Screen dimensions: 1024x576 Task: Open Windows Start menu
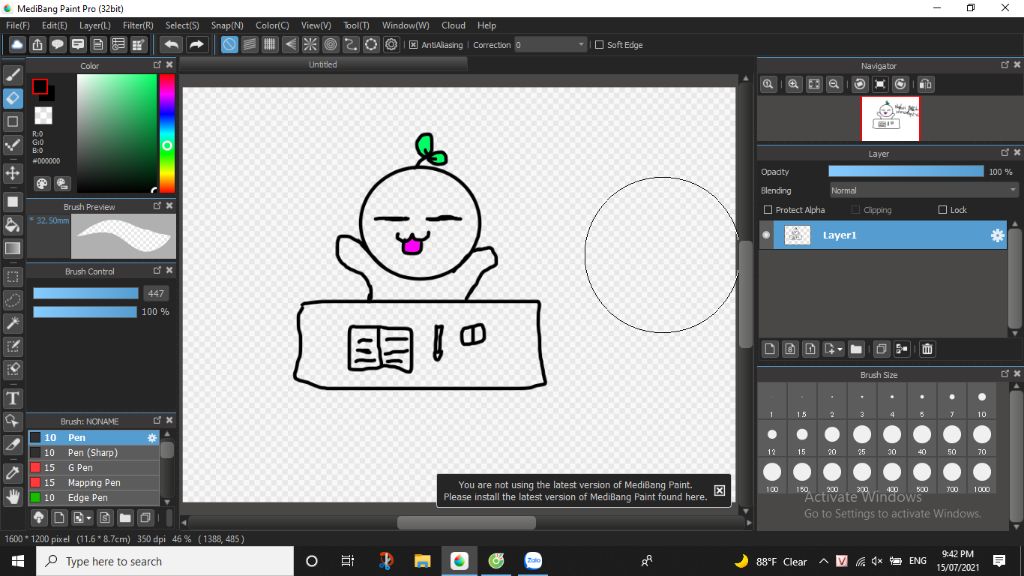tap(18, 561)
